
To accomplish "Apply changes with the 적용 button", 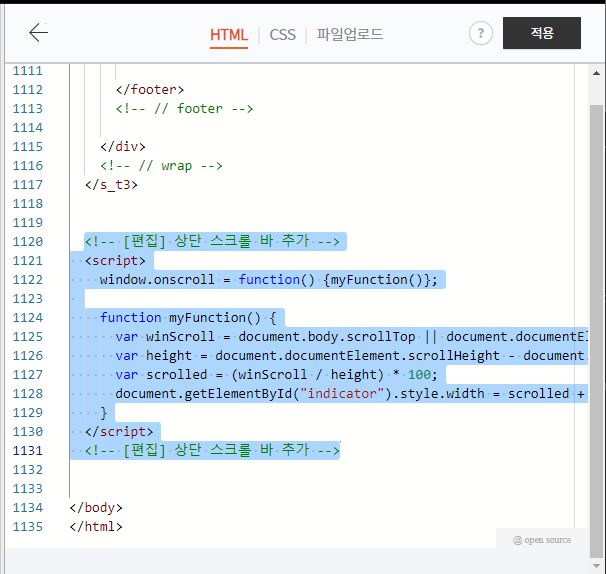I will point(542,33).
